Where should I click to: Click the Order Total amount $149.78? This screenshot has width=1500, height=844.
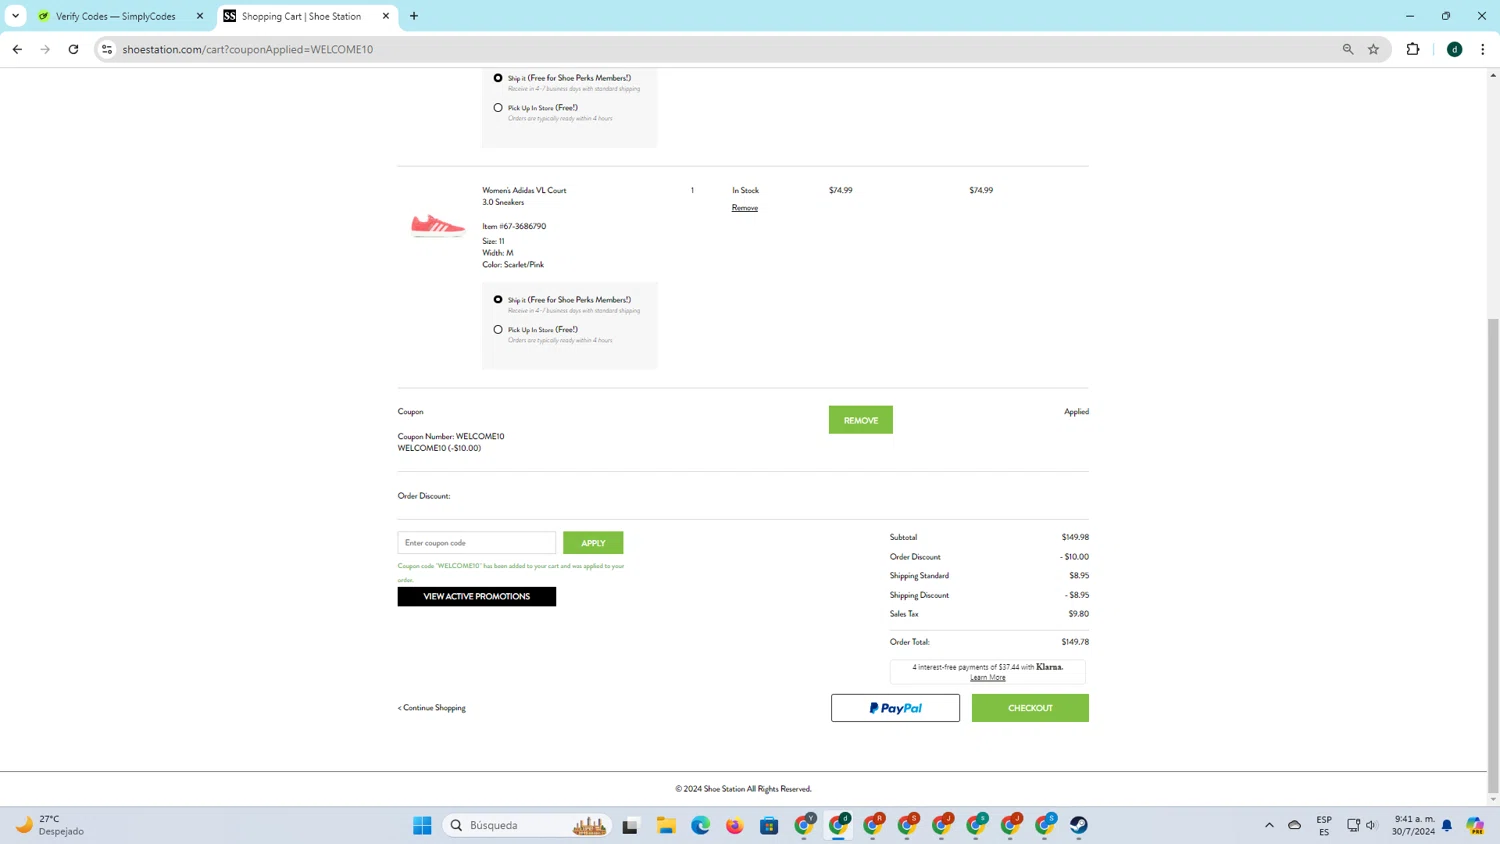(x=1075, y=642)
